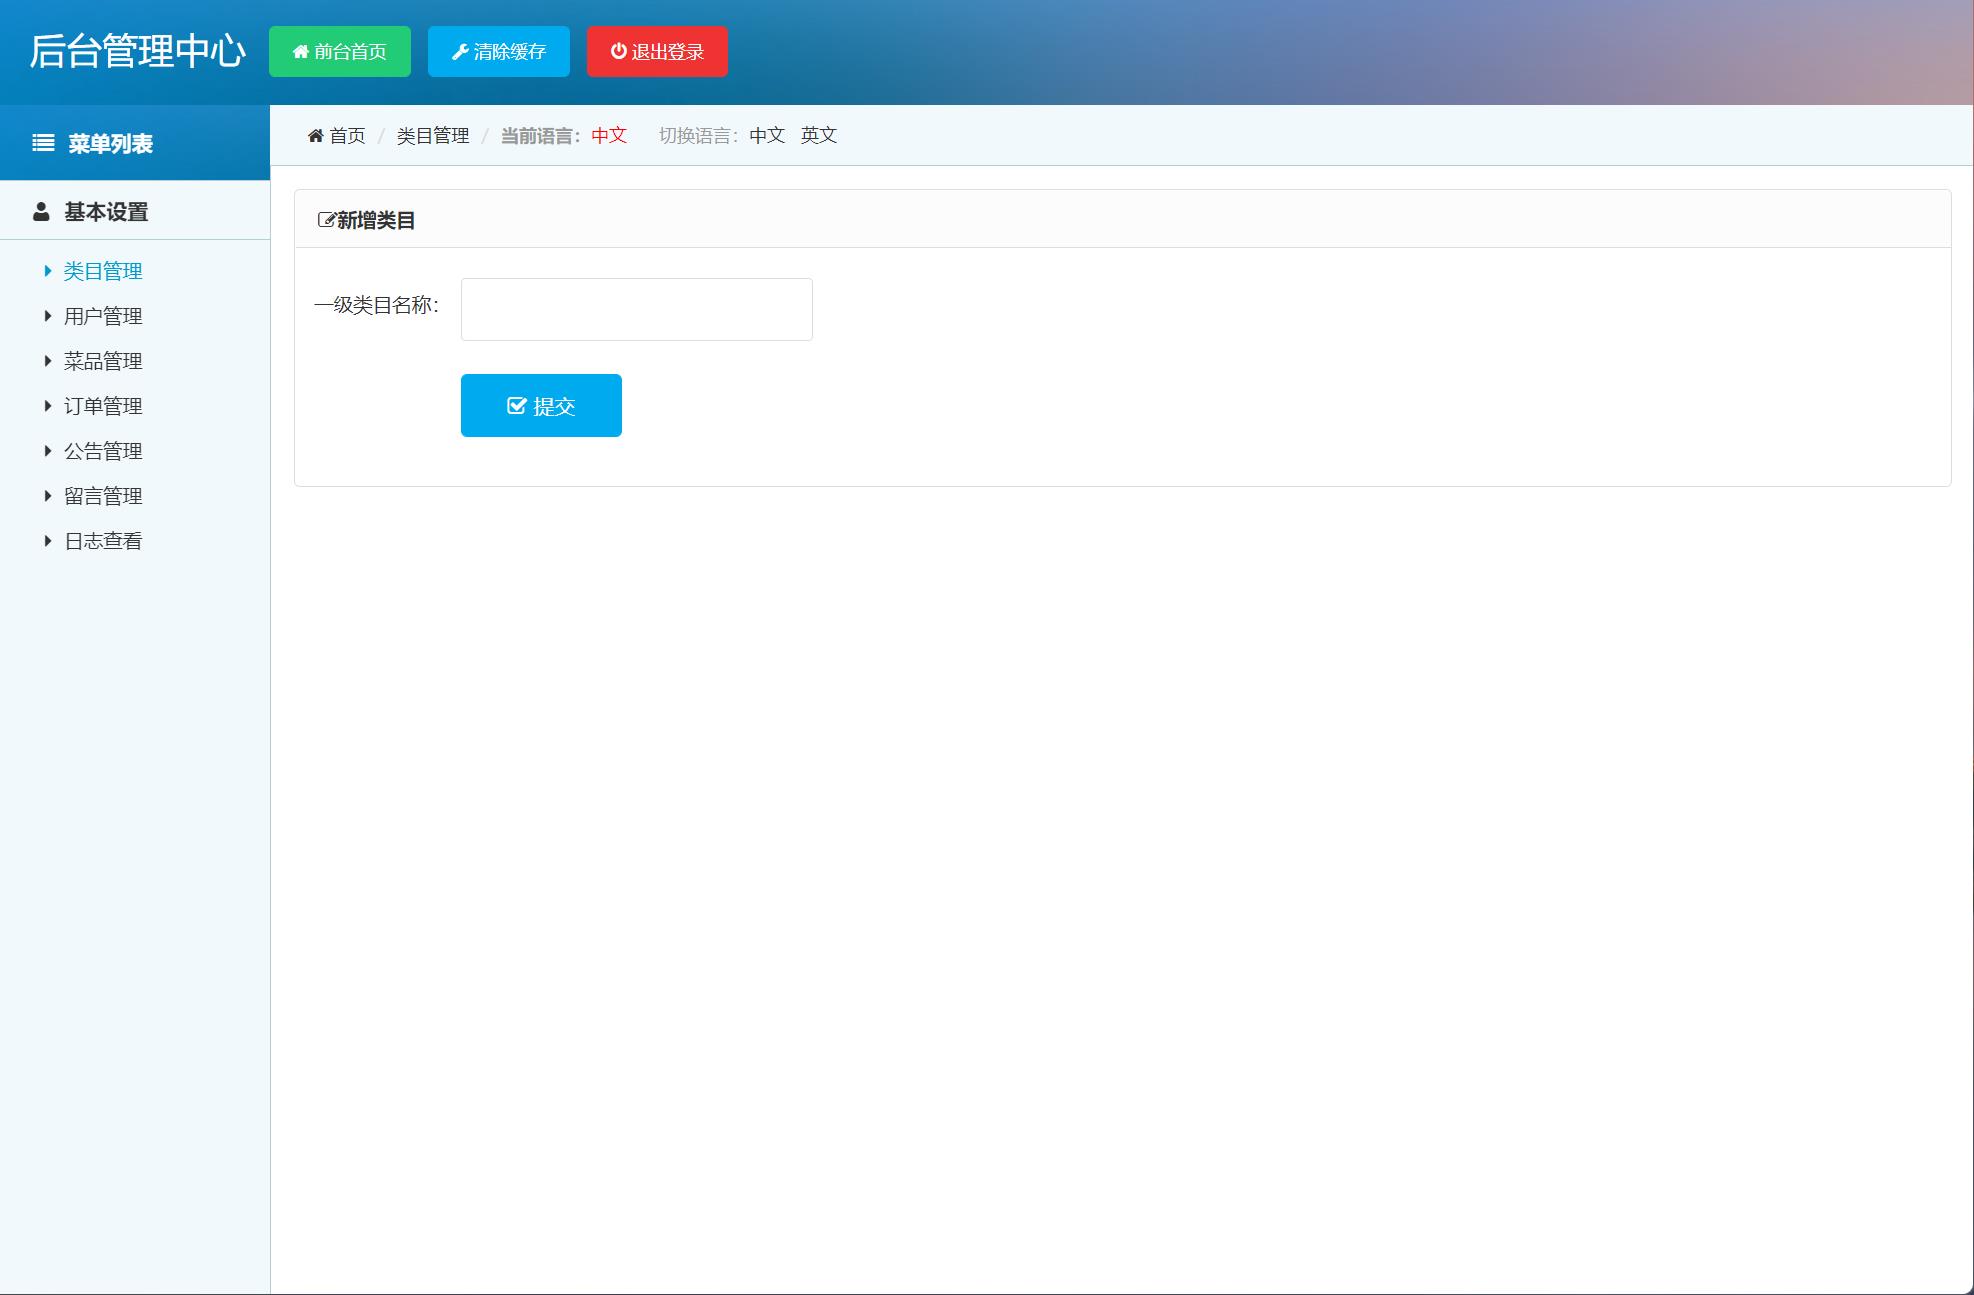Expand arrow next to 用户管理
Screen dimensions: 1974x1295
47,316
